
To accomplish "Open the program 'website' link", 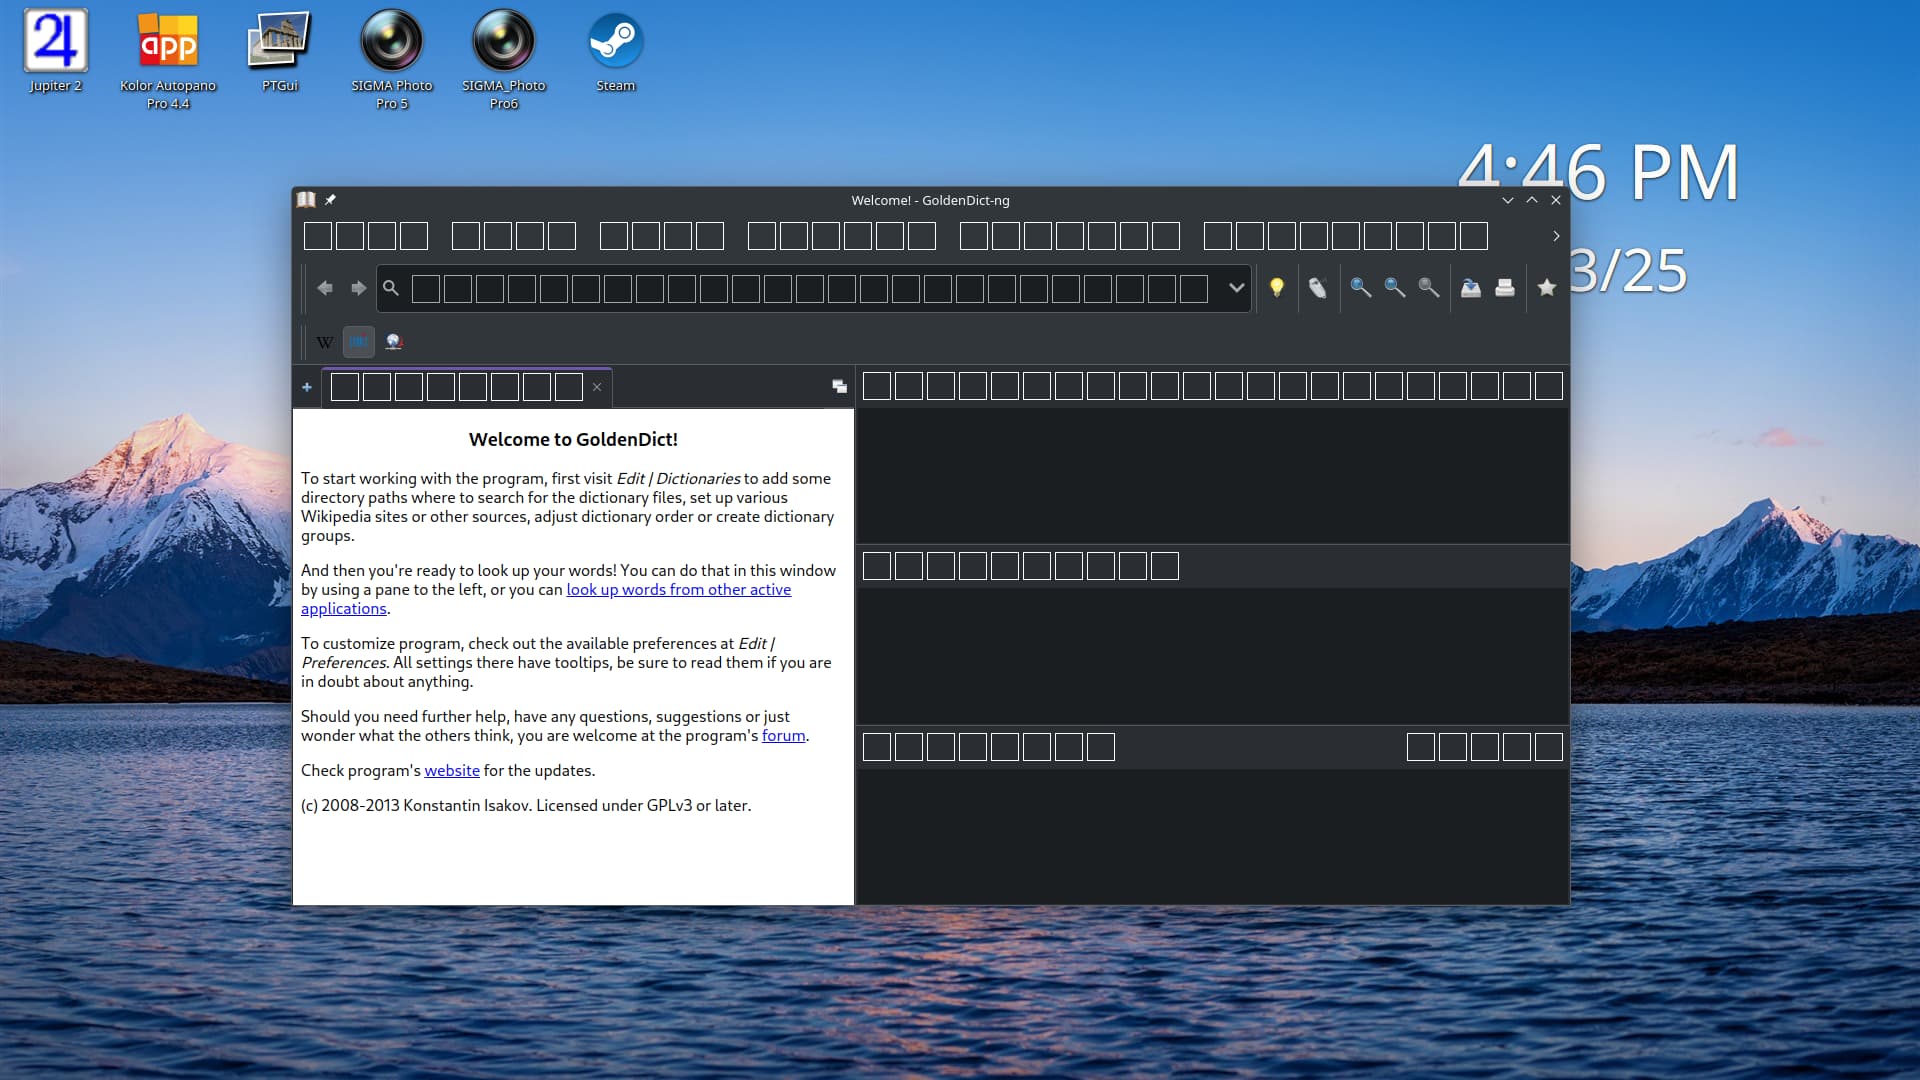I will click(x=452, y=771).
